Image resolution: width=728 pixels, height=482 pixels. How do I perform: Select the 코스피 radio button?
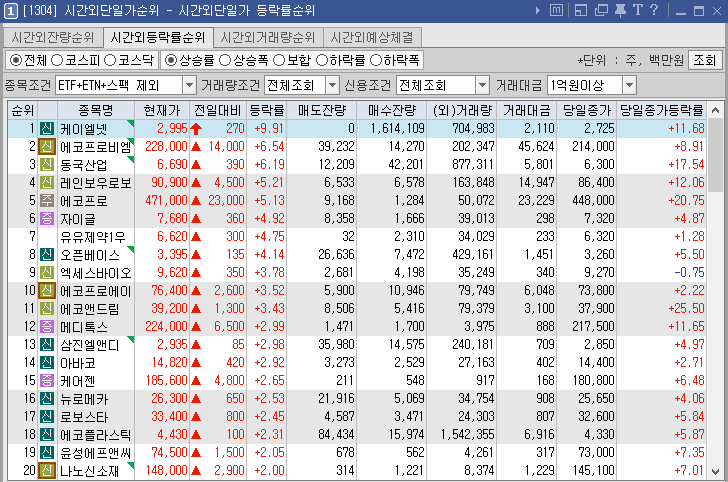57,60
